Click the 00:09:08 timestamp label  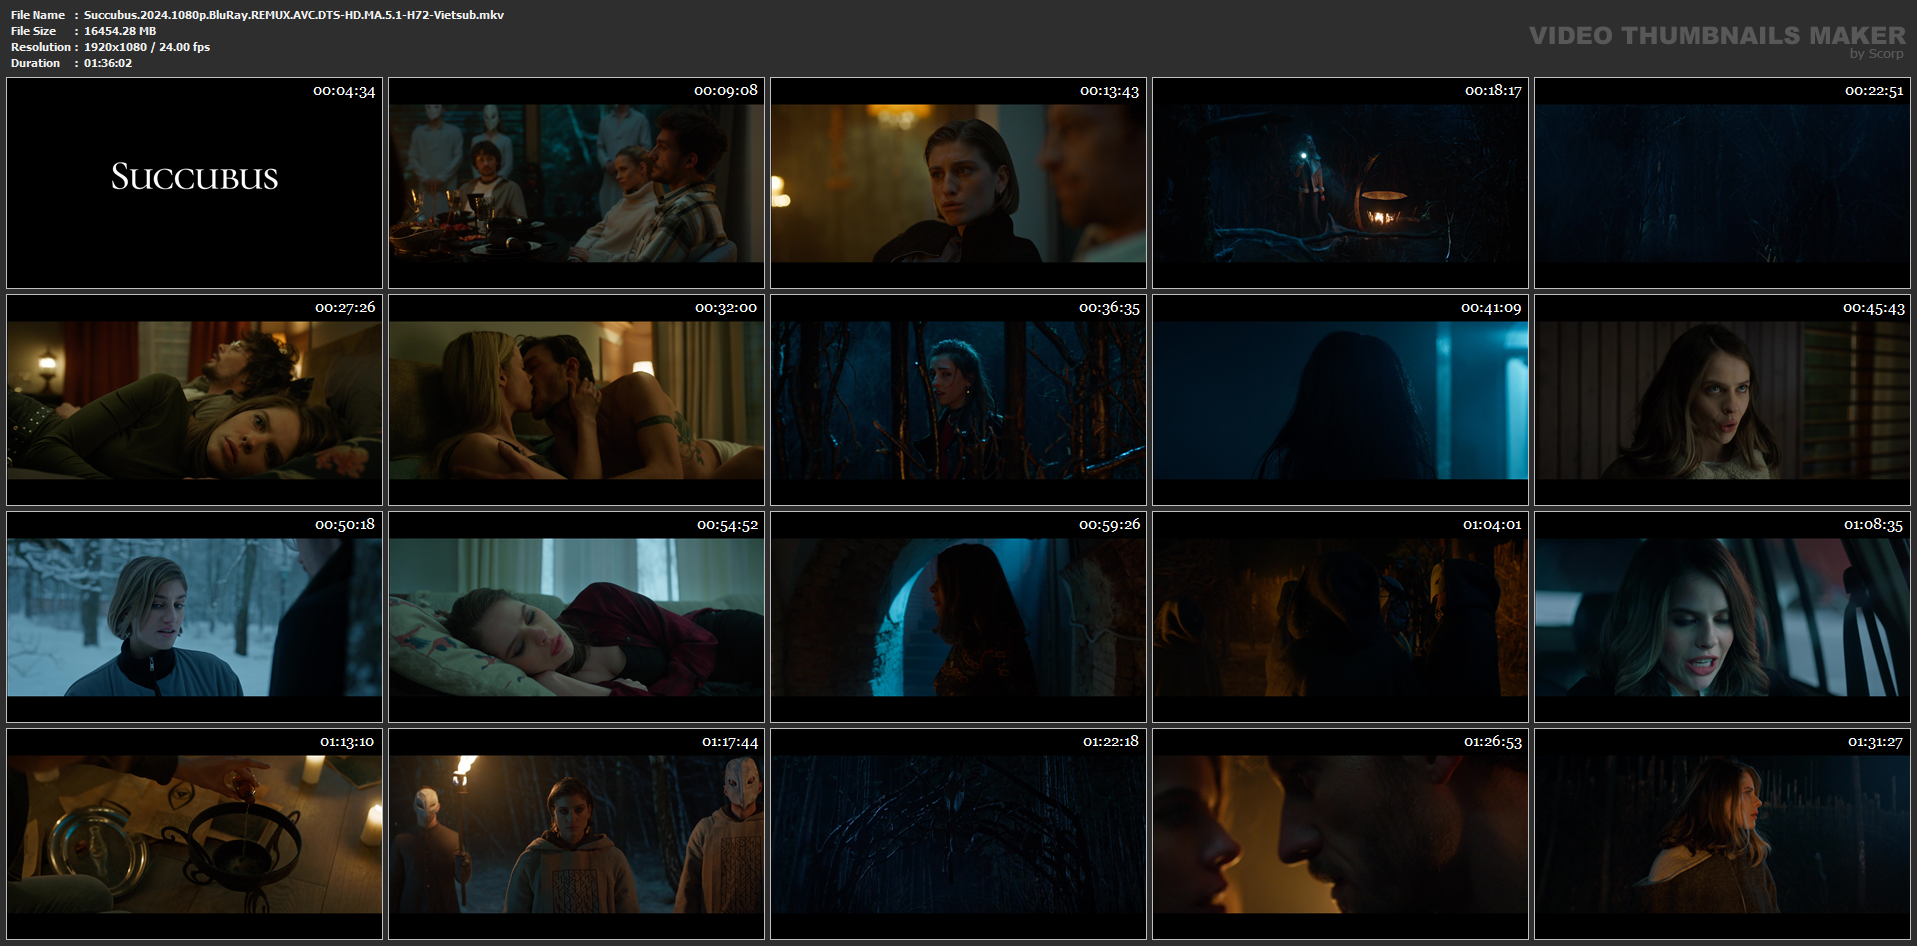tap(726, 90)
